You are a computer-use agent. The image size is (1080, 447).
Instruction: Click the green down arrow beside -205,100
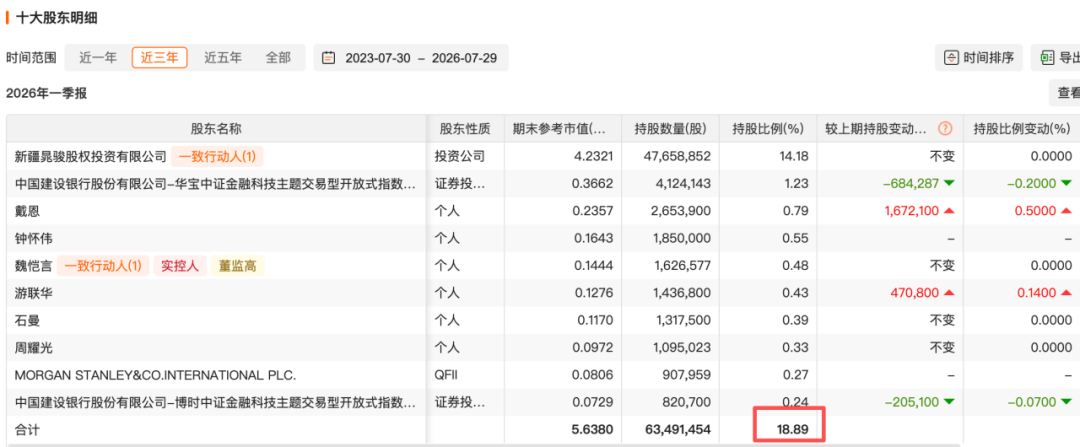[x=950, y=401]
